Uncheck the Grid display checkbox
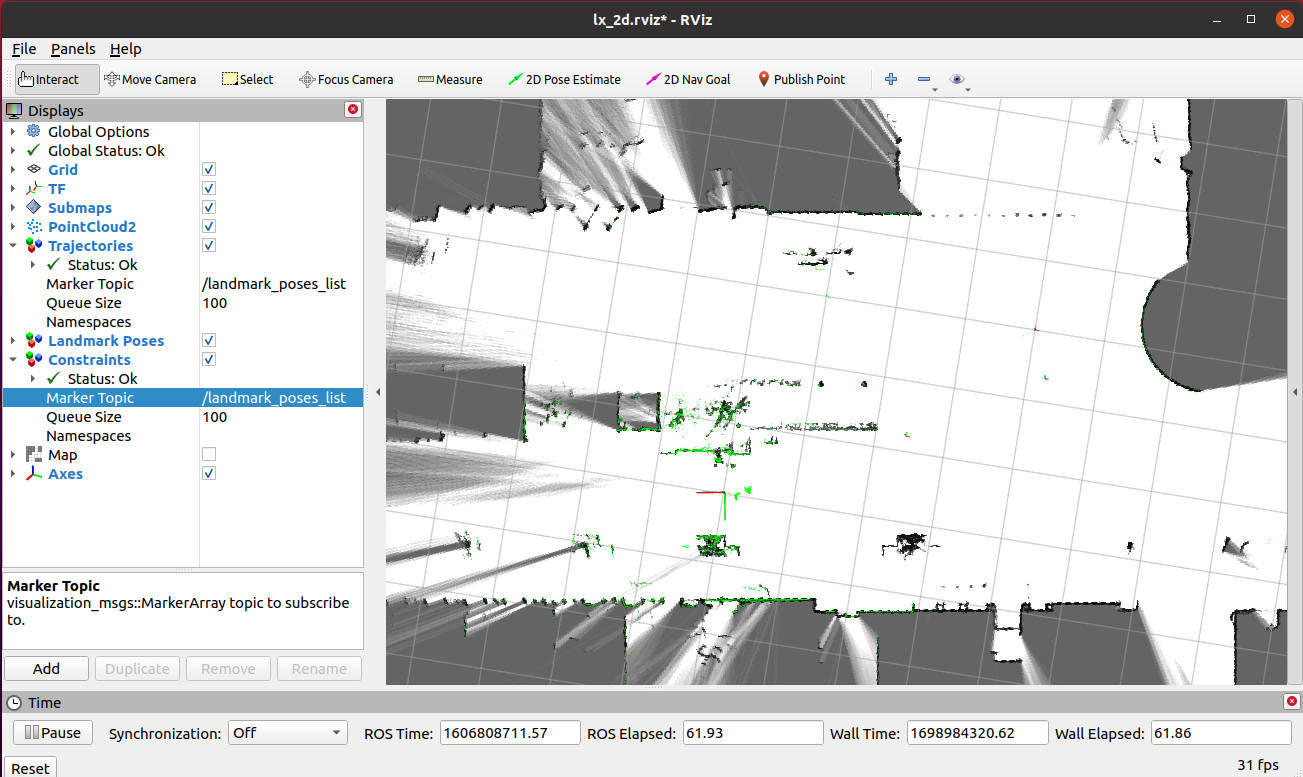Image resolution: width=1303 pixels, height=777 pixels. pos(209,170)
